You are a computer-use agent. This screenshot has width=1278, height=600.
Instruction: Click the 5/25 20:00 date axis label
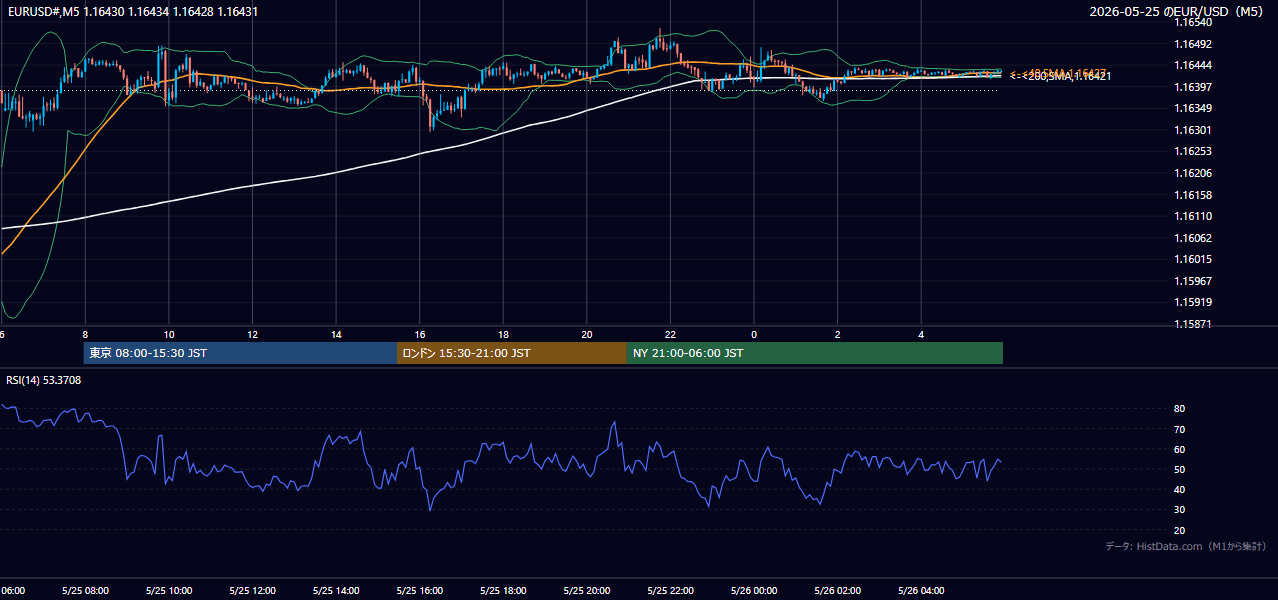[x=587, y=590]
